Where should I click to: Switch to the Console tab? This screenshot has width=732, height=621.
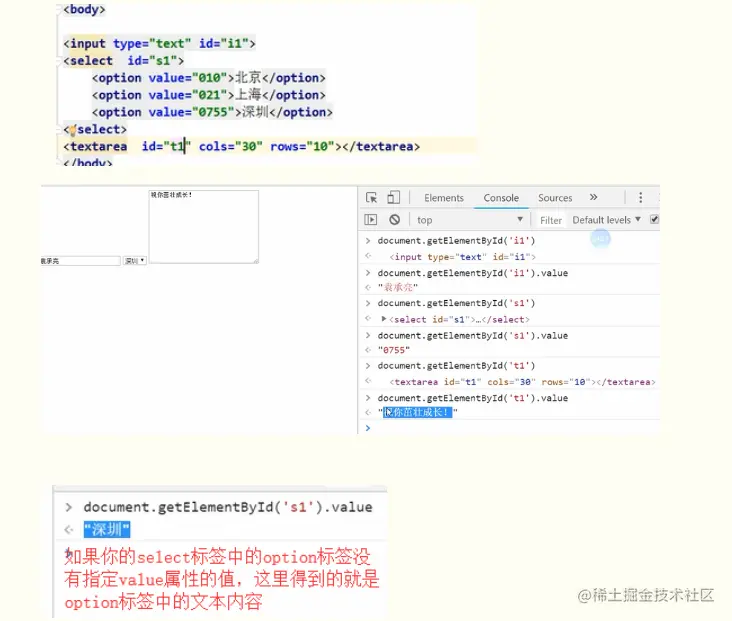[501, 198]
